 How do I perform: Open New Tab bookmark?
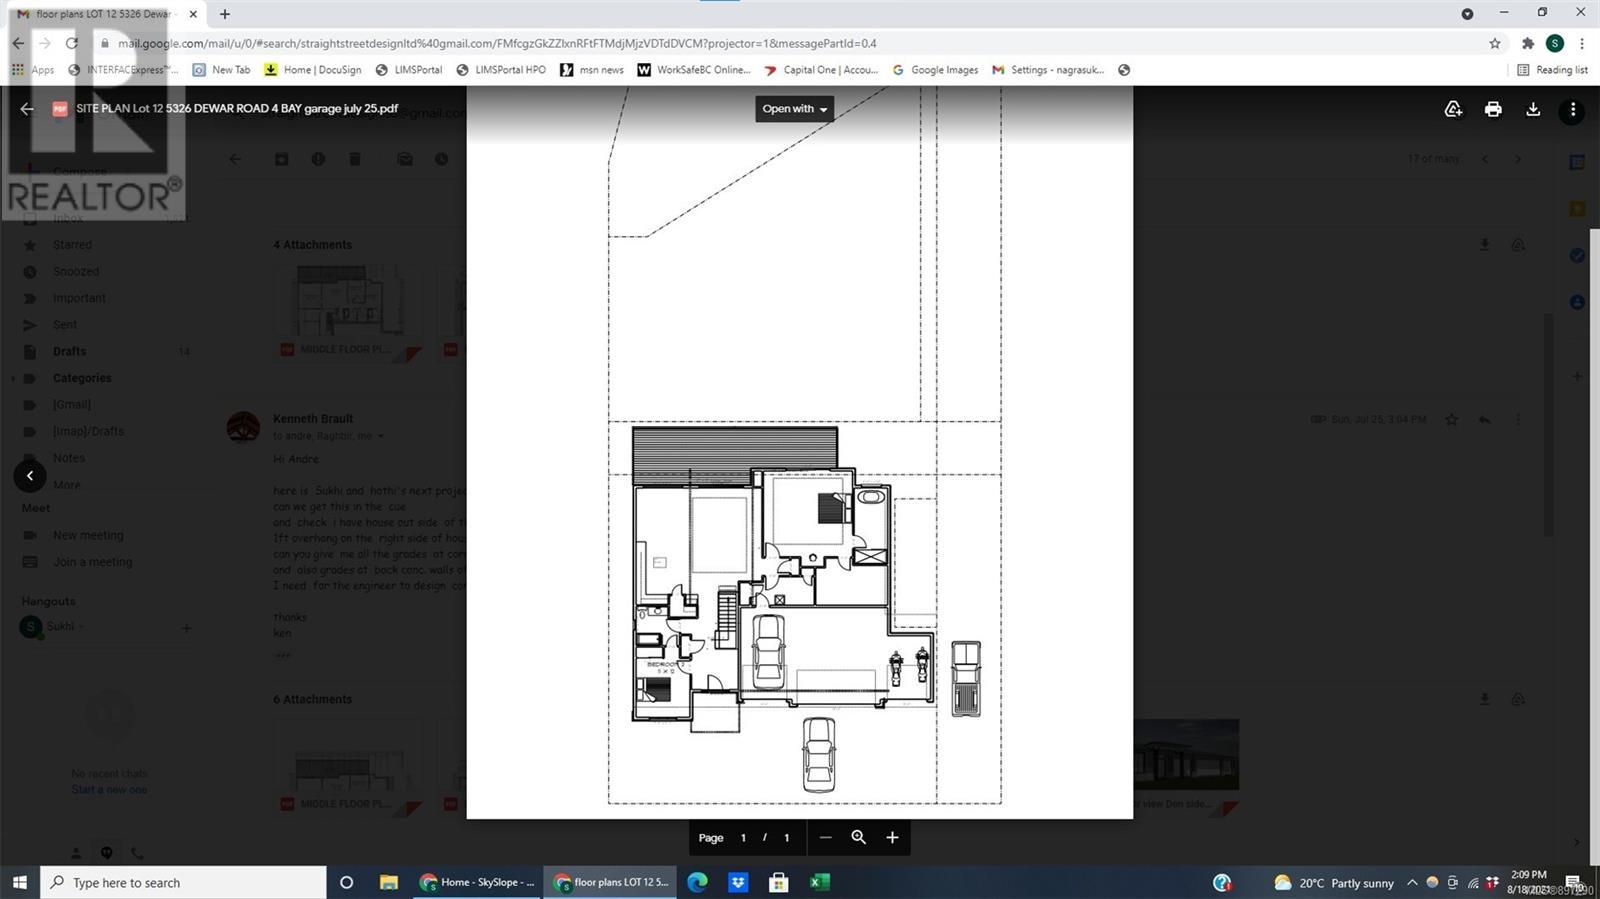click(x=221, y=70)
